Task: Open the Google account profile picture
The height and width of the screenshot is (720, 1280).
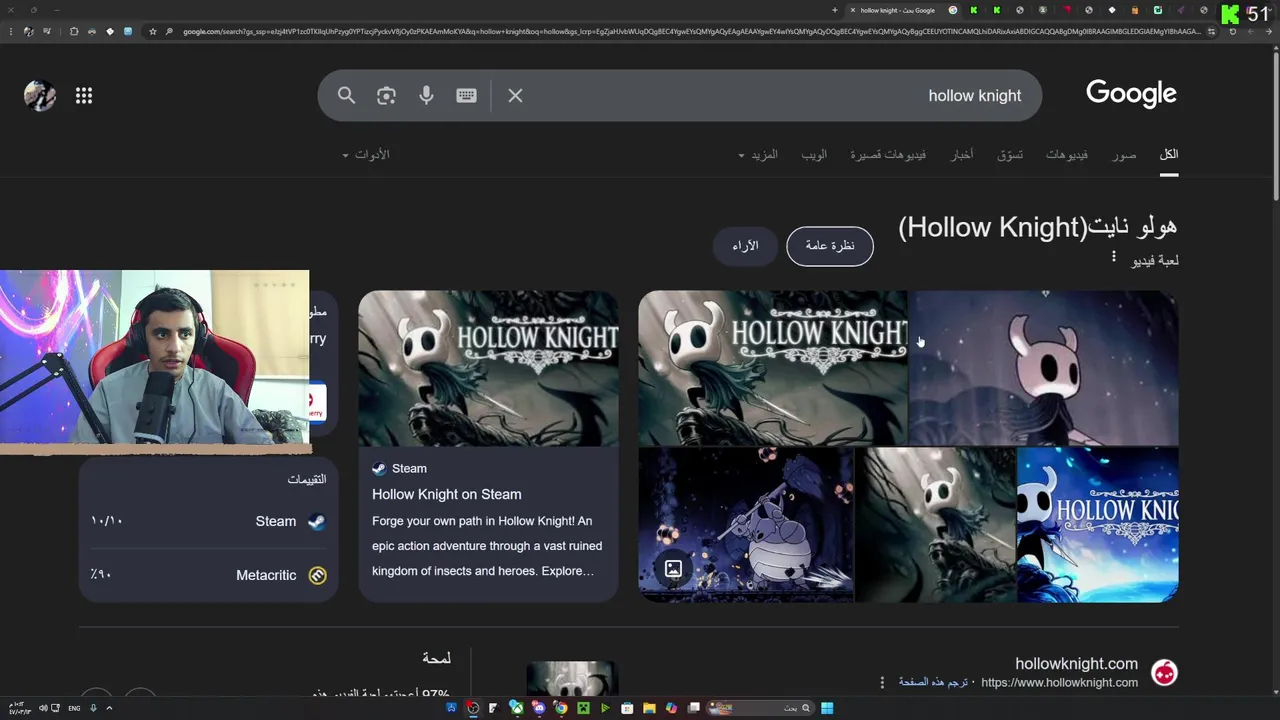Action: pyautogui.click(x=40, y=96)
